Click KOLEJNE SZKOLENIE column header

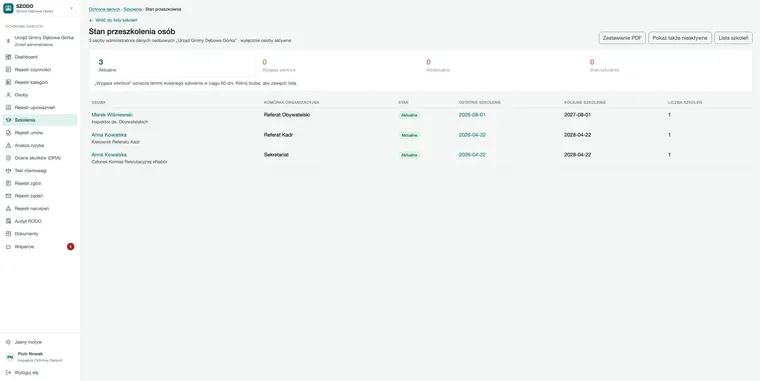(x=585, y=102)
